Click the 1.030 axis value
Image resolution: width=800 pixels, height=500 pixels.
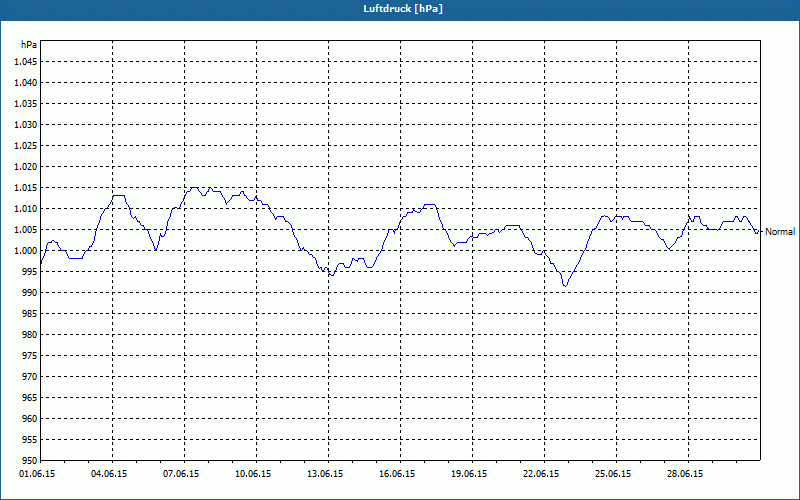[26, 124]
